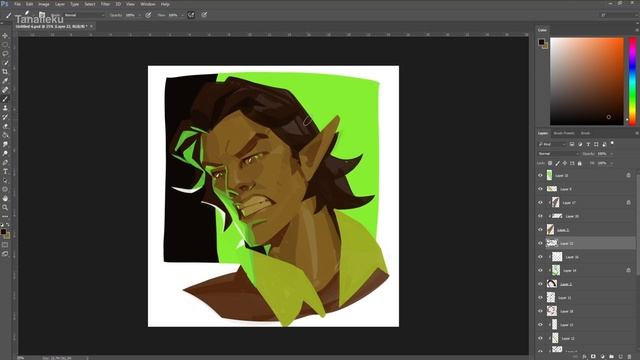Hide Layer 9 using its eye icon
Image resolution: width=640 pixels, height=360 pixels.
[540, 189]
